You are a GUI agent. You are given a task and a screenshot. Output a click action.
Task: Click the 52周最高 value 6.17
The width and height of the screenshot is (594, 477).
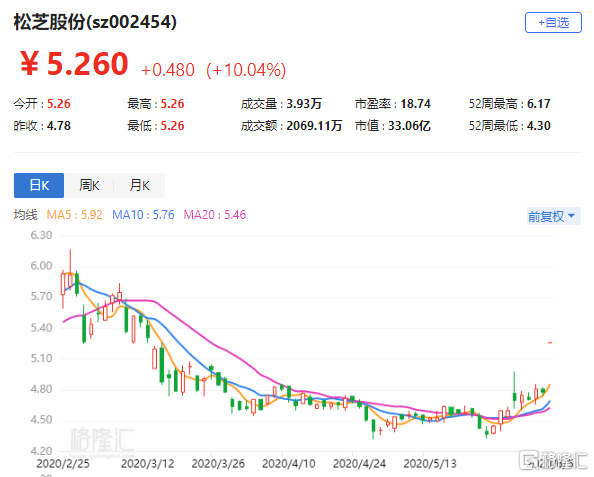(538, 103)
